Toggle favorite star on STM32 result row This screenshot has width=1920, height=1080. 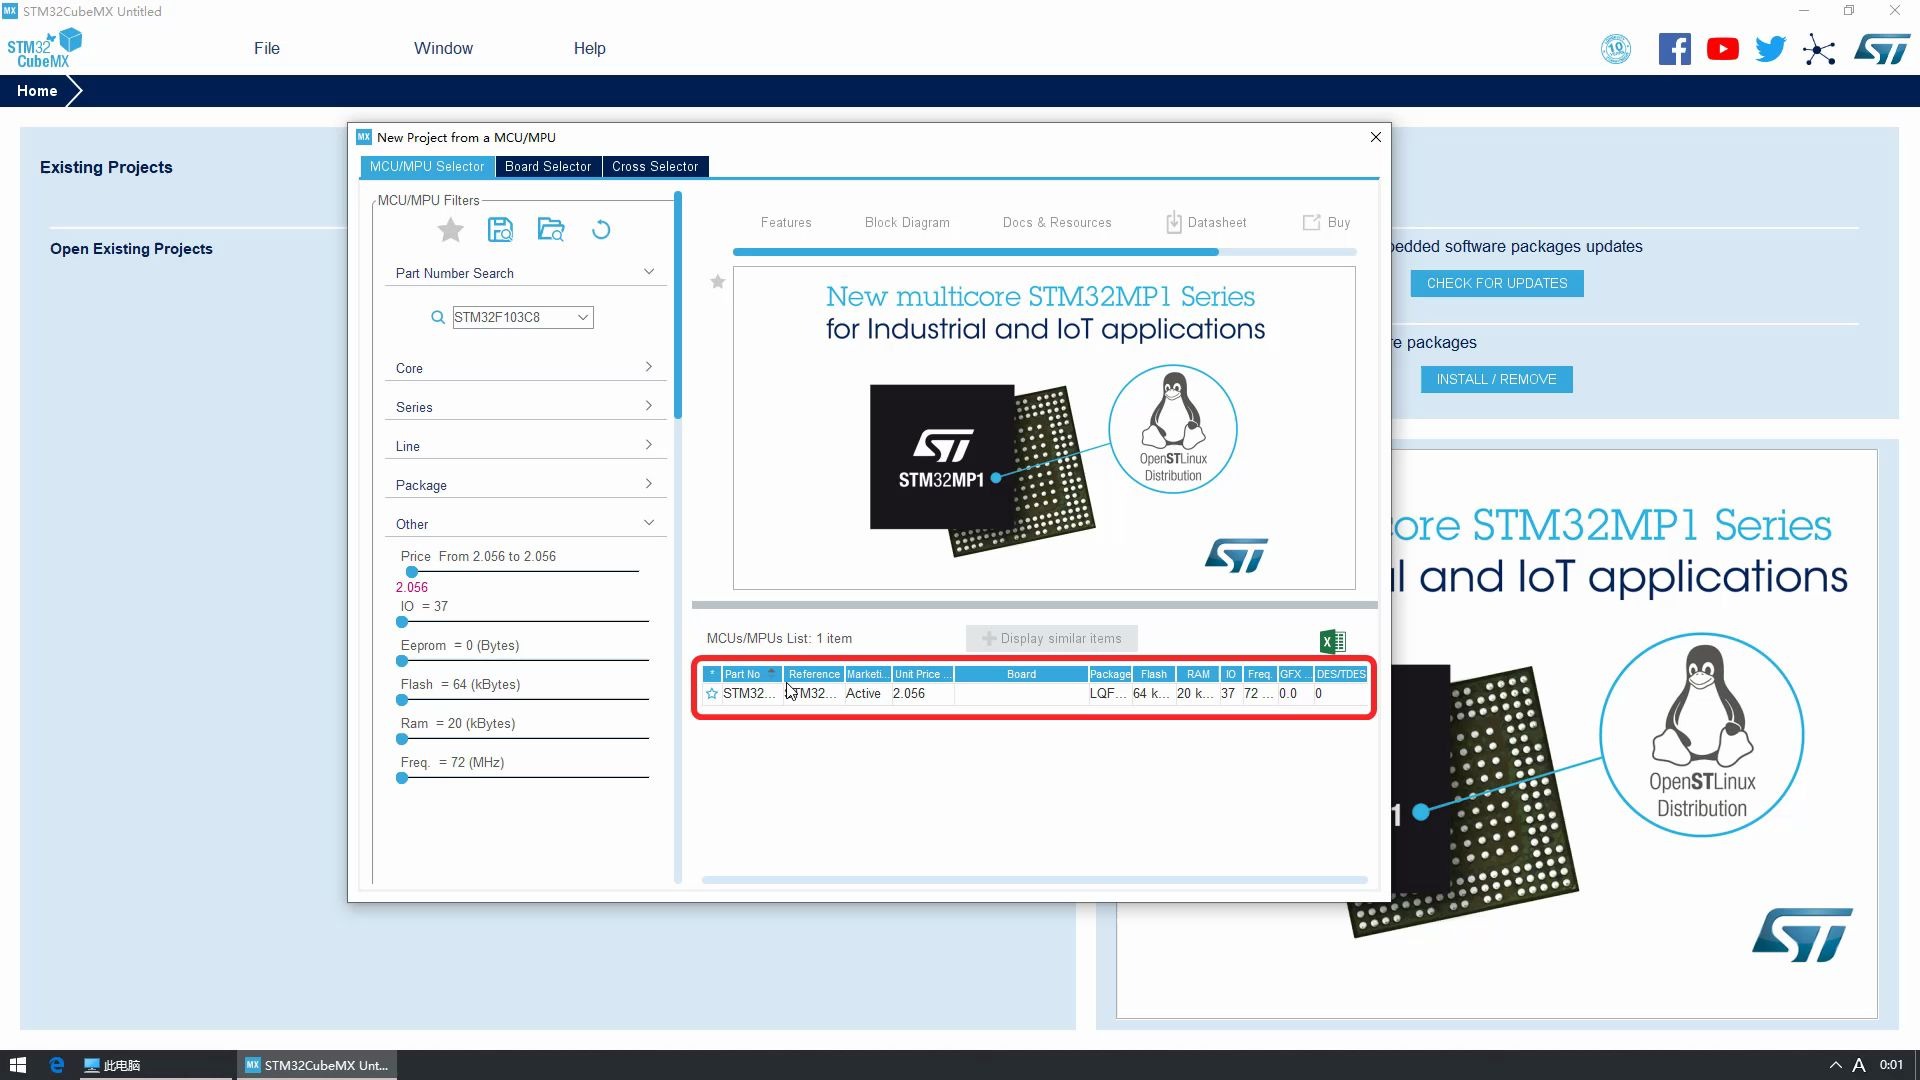712,693
